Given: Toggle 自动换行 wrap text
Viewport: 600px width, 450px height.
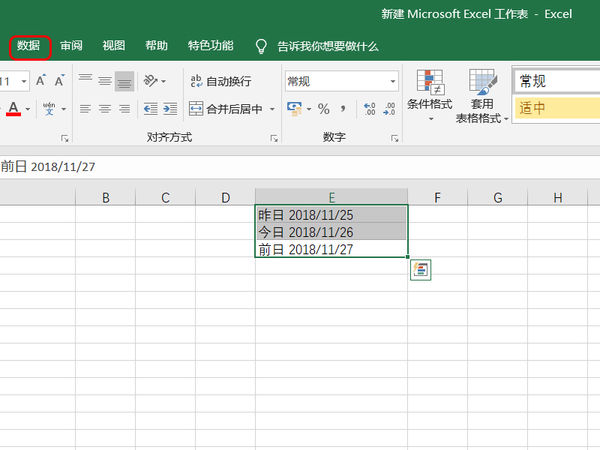Looking at the screenshot, I should coord(220,81).
